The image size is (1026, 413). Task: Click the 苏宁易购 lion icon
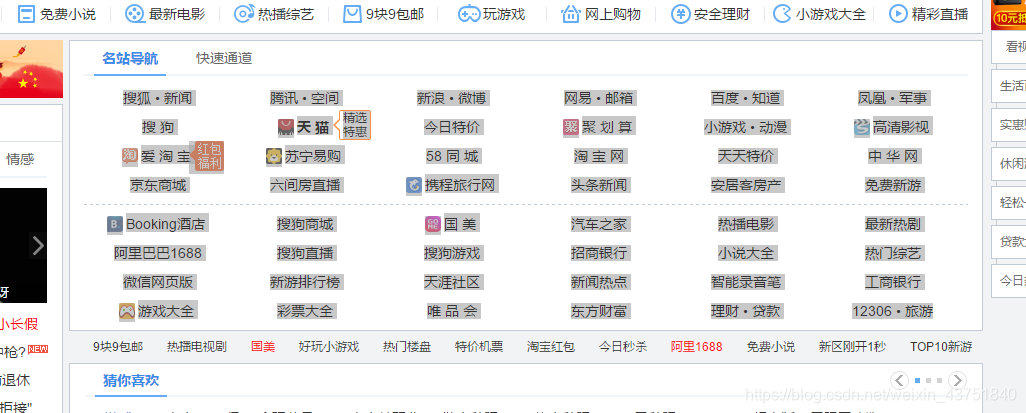(x=274, y=156)
